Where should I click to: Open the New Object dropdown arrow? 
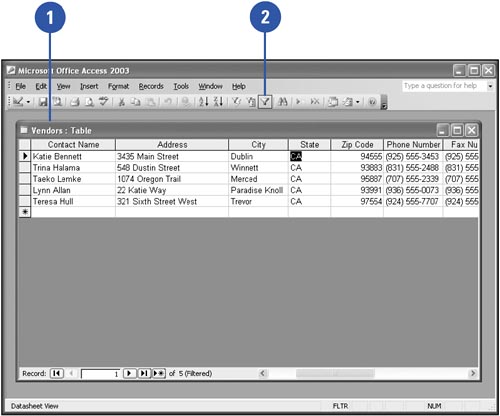point(358,102)
